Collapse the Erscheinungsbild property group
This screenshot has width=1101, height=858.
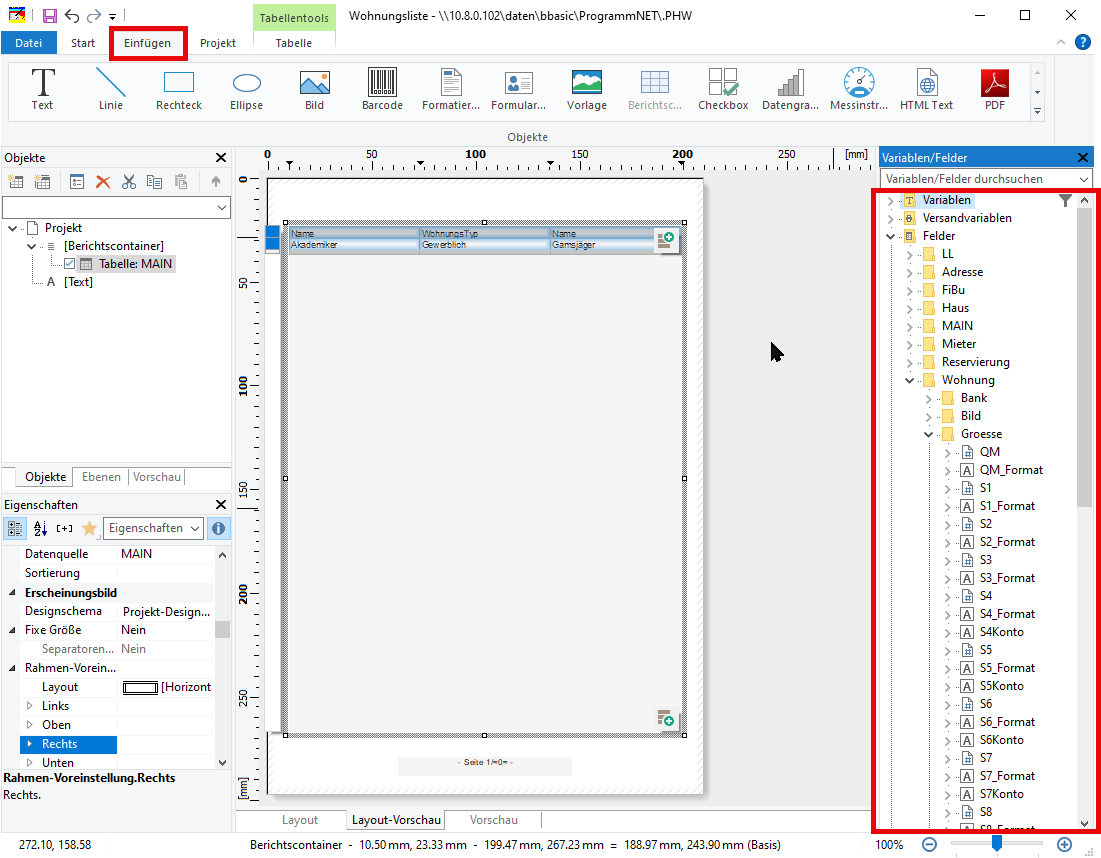pos(12,593)
